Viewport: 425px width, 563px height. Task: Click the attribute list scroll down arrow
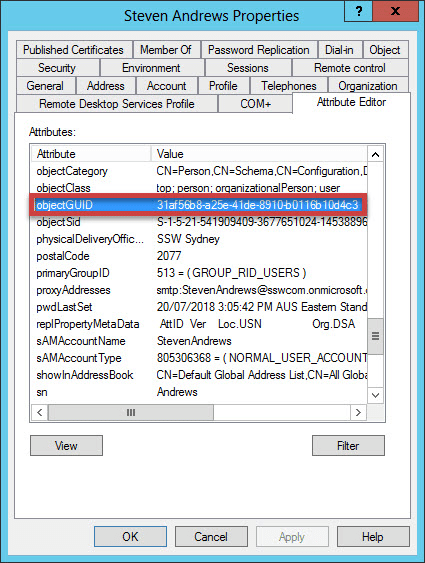click(375, 395)
